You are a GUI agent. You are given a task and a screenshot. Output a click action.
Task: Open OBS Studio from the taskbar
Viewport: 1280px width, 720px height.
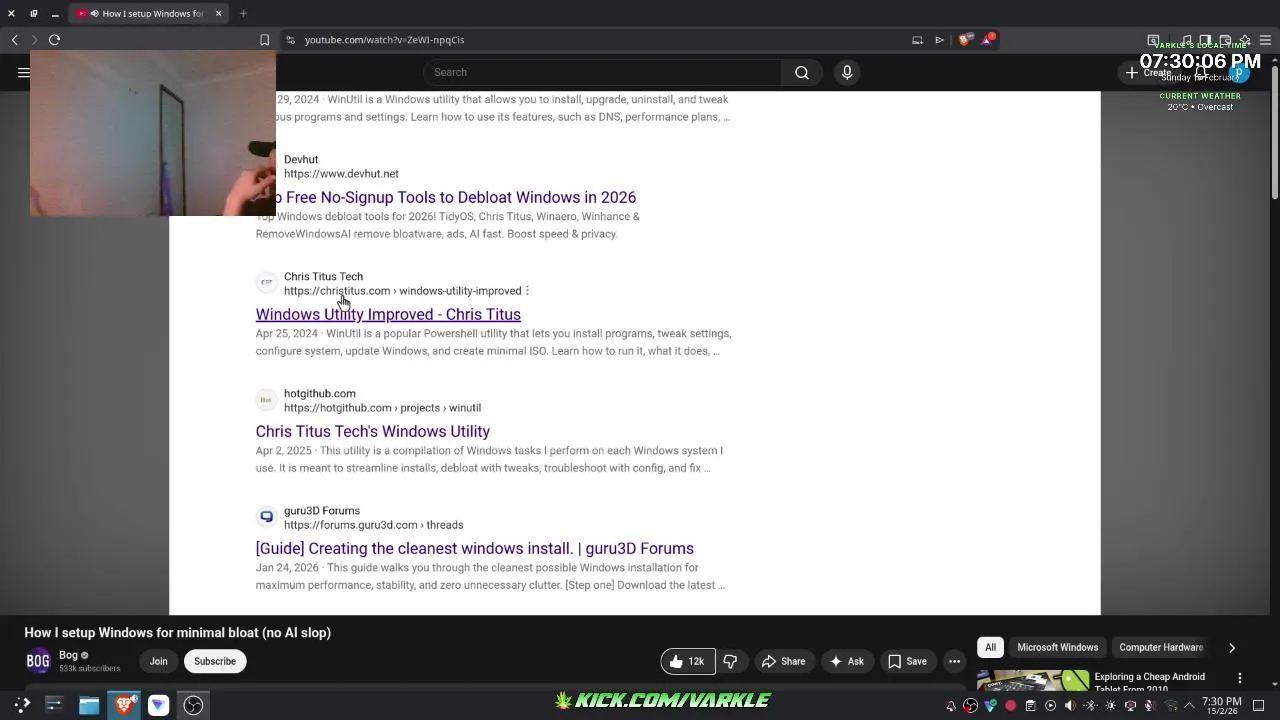point(193,705)
